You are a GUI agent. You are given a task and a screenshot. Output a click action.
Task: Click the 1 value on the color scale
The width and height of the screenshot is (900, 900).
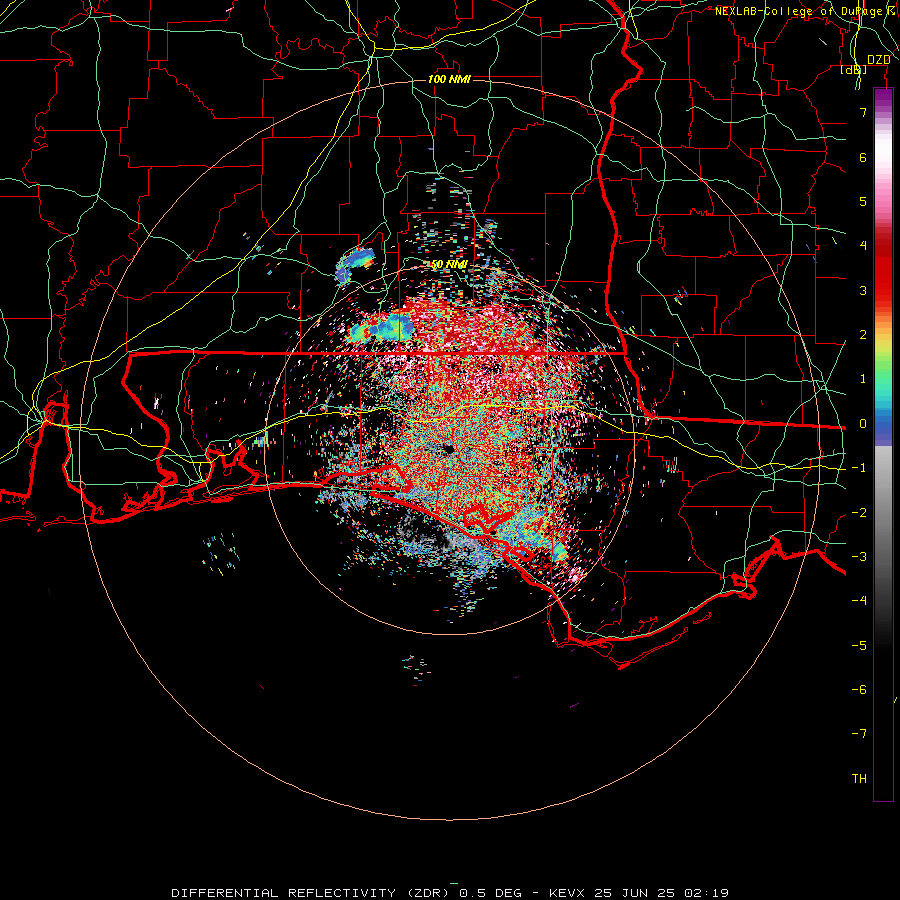click(863, 379)
